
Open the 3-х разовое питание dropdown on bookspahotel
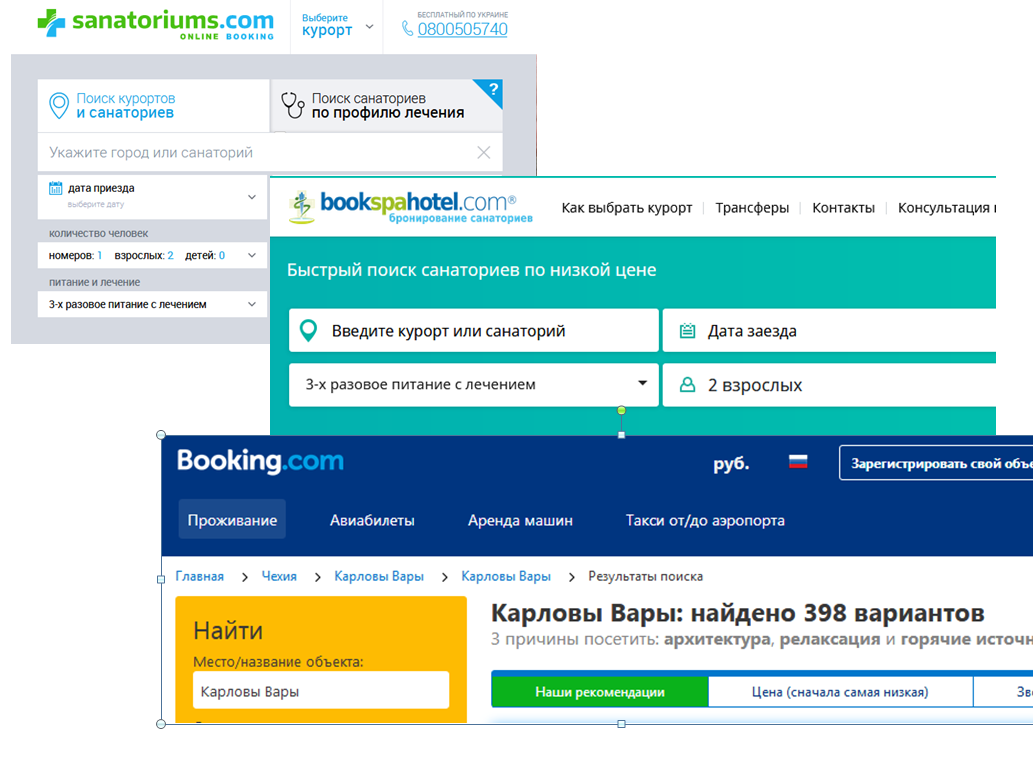click(474, 385)
